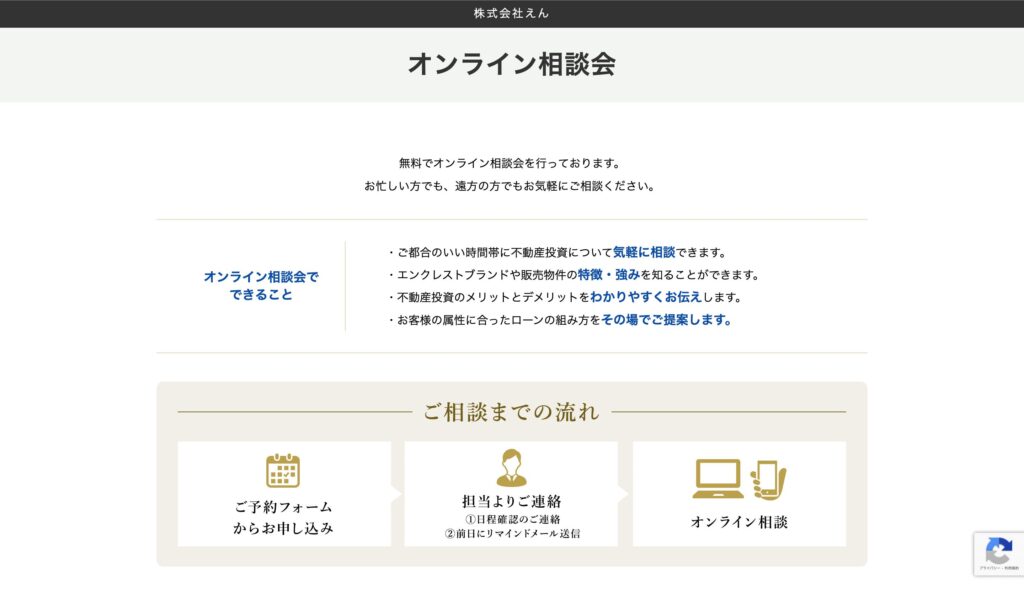This screenshot has width=1024, height=594.
Task: Click the calendar icon in the first step
Action: tap(283, 470)
